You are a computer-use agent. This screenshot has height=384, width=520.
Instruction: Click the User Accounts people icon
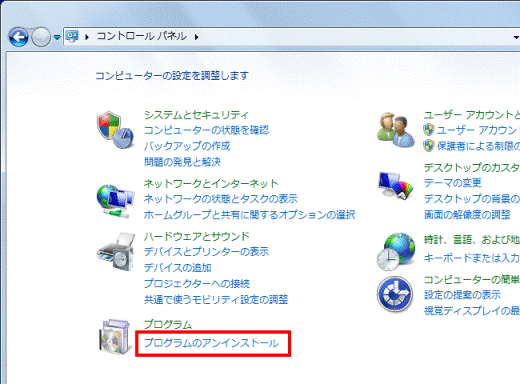[x=396, y=130]
